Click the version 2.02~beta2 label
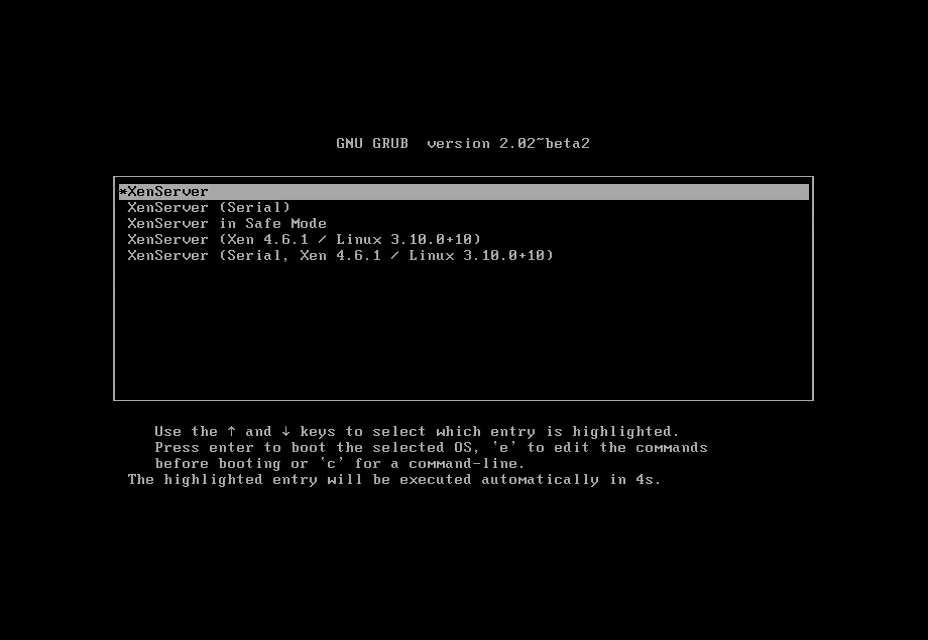928x640 pixels. point(508,143)
